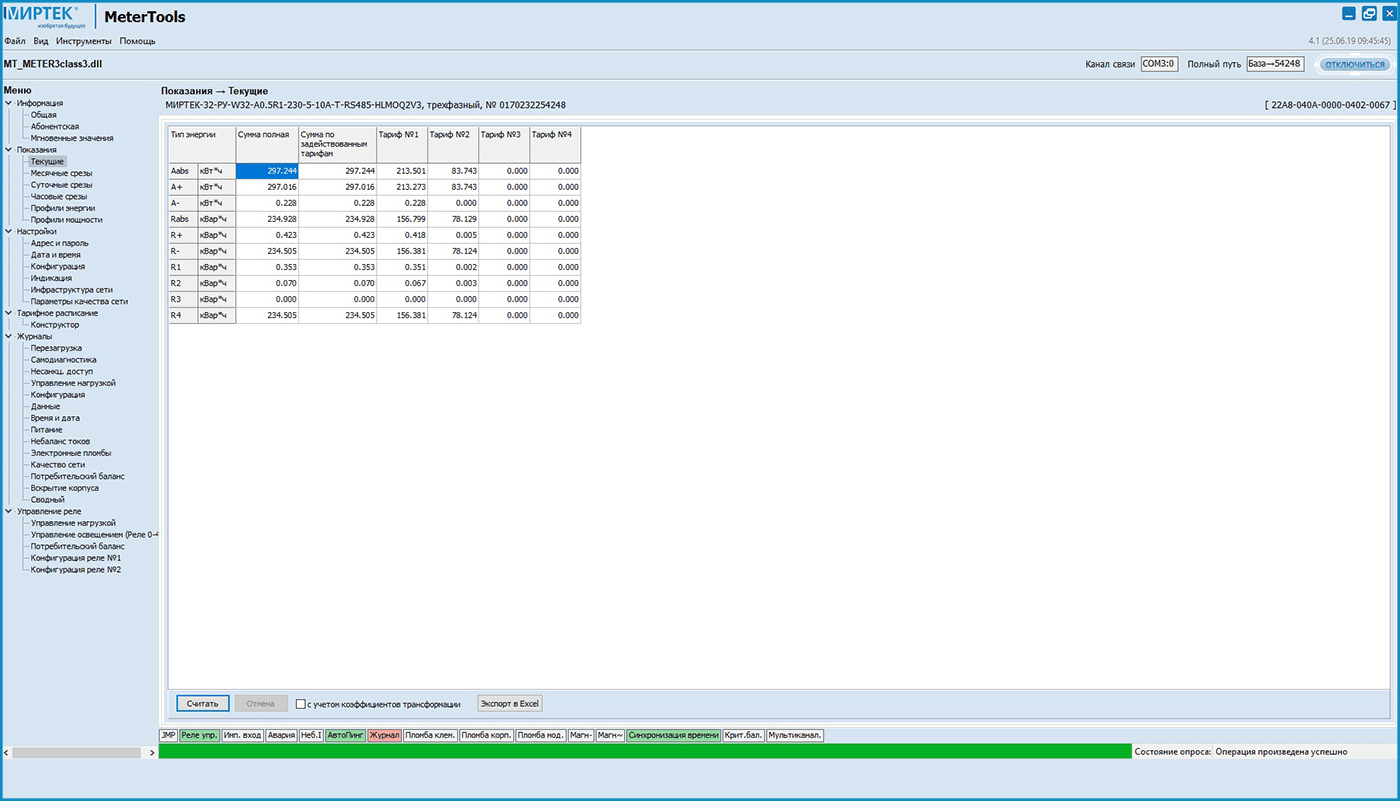Collapse the Тарифное расписание section
The width and height of the screenshot is (1400, 801).
pyautogui.click(x=8, y=313)
